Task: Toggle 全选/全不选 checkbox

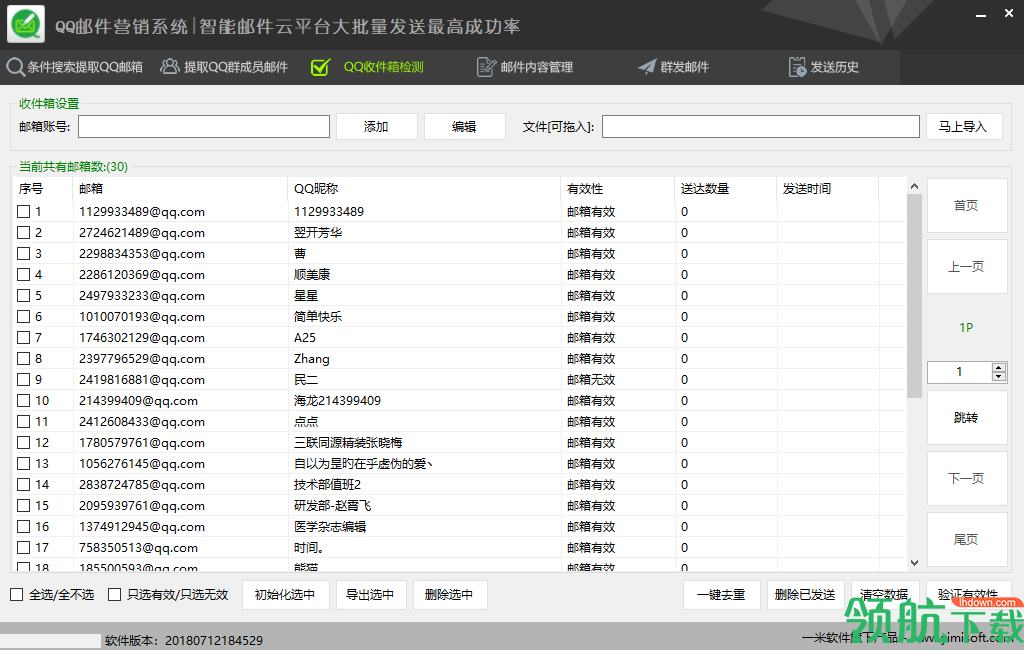Action: tap(16, 594)
